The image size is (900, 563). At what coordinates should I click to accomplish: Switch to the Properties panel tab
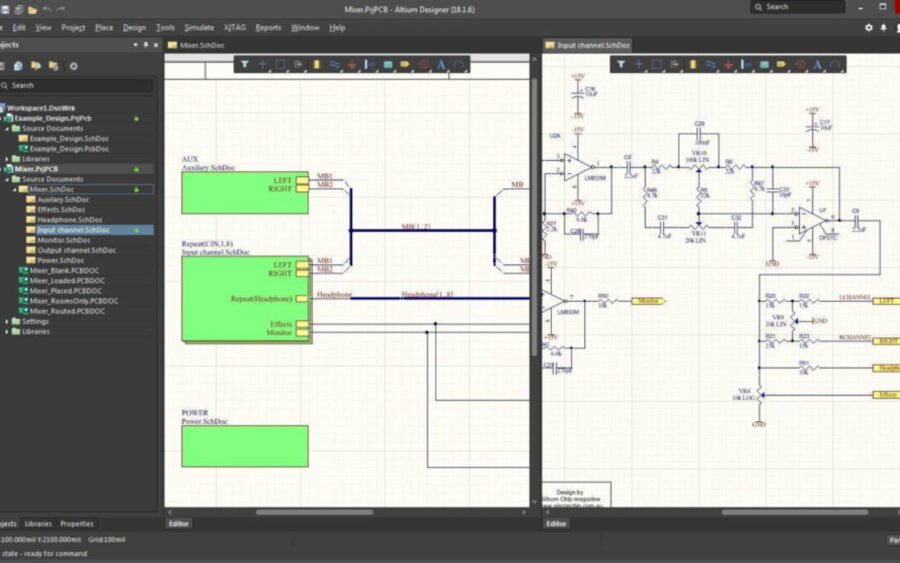pyautogui.click(x=77, y=524)
